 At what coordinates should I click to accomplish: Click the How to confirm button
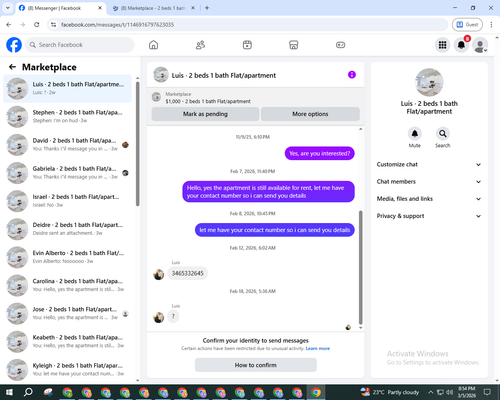click(x=256, y=365)
